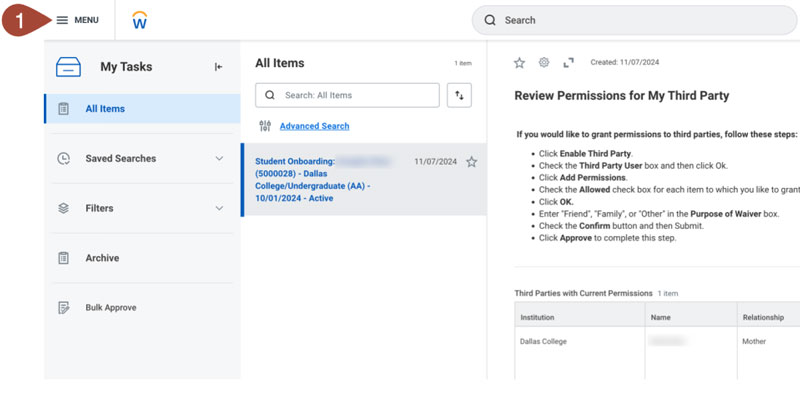The image size is (800, 400).
Task: Open the hamburger MENU icon
Action: click(x=62, y=20)
